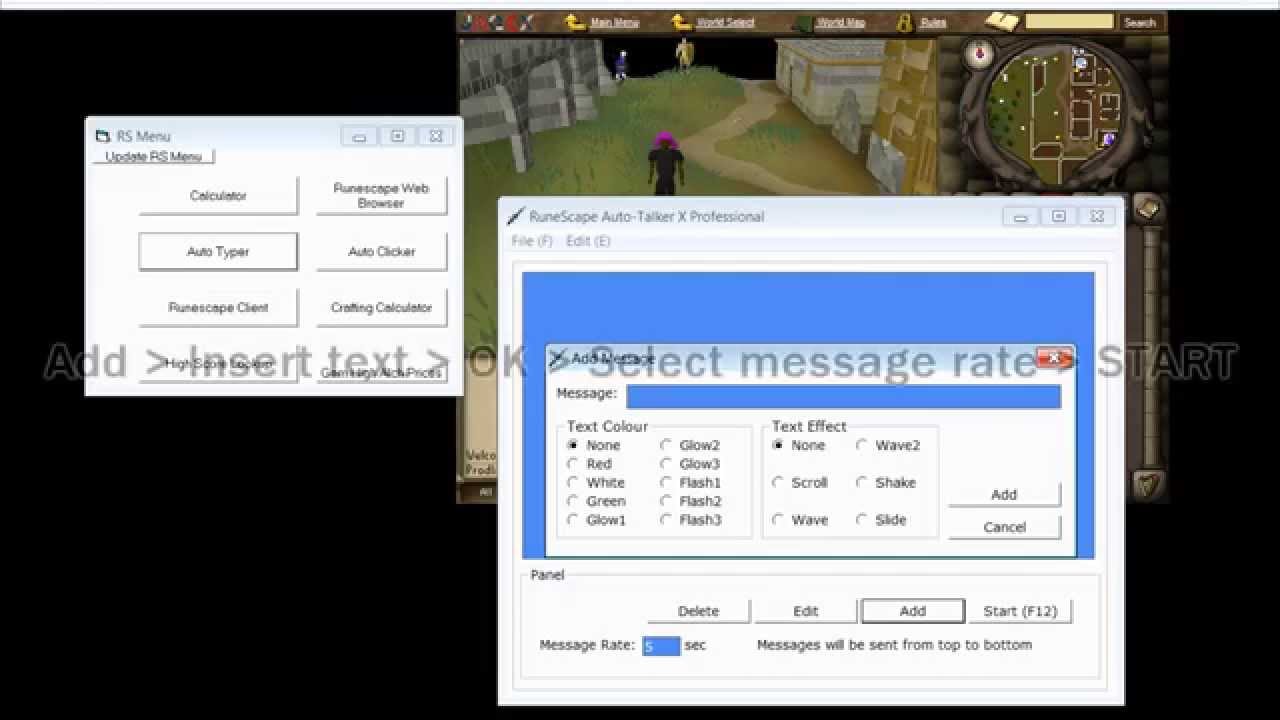
Task: Open High Score Lookup in RS Menu
Action: coord(218,364)
